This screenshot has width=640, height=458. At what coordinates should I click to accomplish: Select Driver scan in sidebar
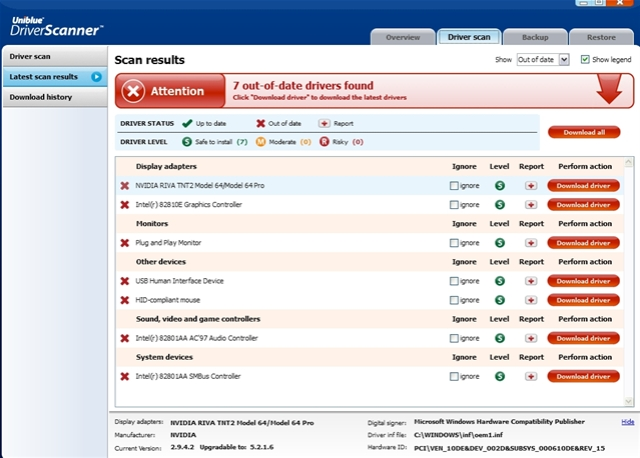tap(55, 56)
